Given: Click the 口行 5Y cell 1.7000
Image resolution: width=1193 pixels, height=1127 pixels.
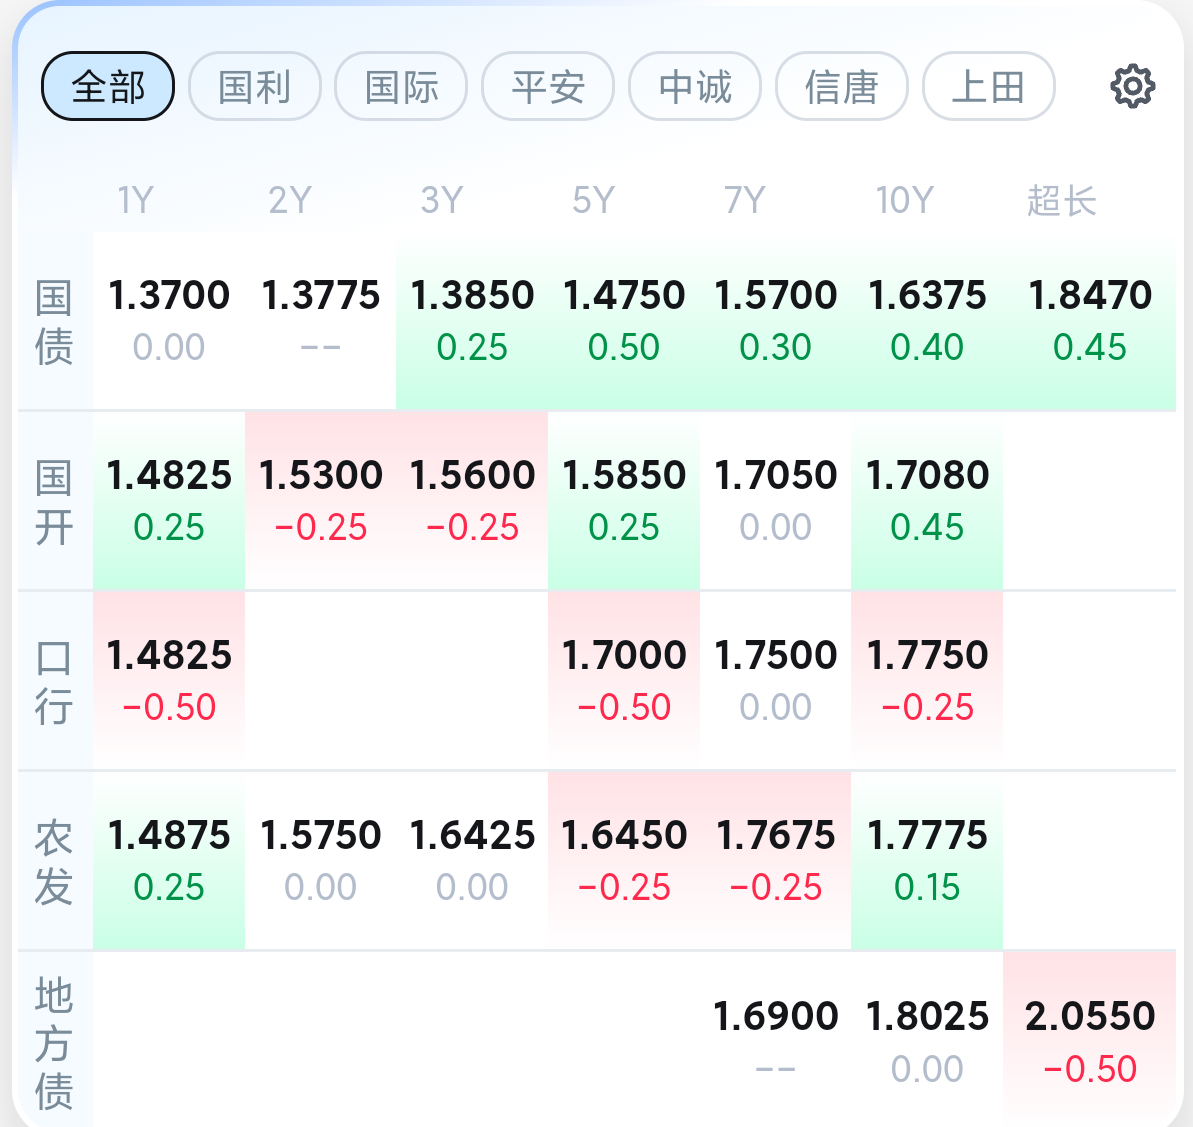Looking at the screenshot, I should (624, 681).
